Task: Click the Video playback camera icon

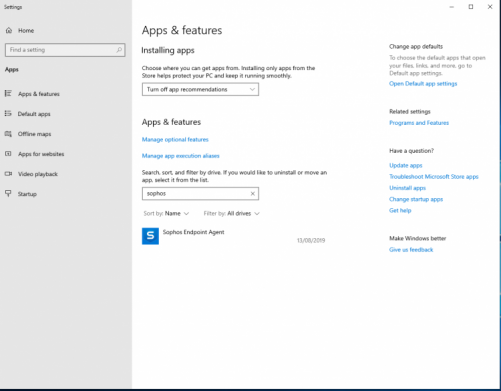Action: (8, 174)
